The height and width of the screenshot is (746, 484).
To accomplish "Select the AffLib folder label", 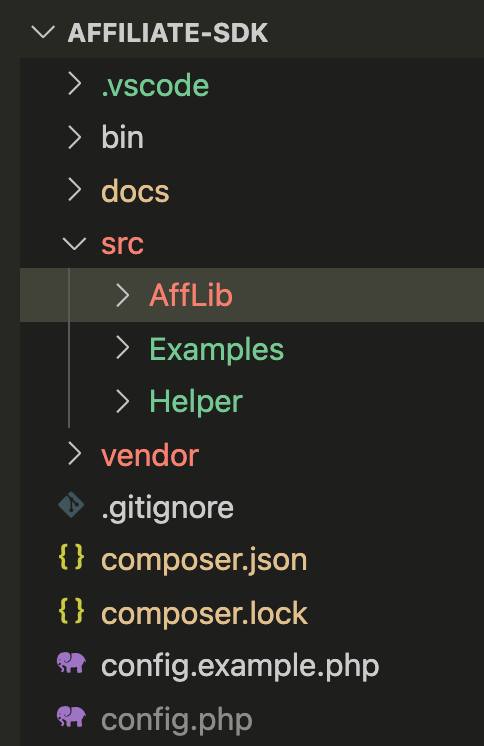I will point(191,295).
